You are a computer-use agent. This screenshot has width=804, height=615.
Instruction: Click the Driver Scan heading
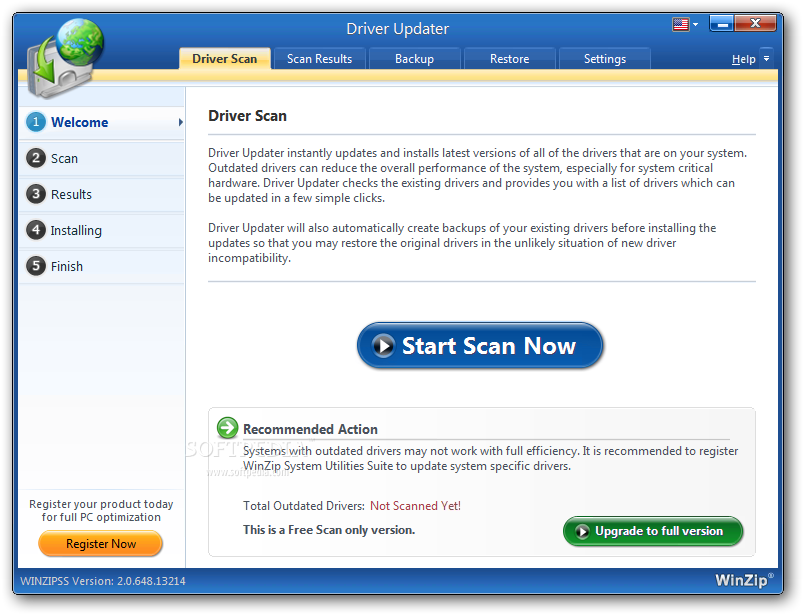[247, 116]
